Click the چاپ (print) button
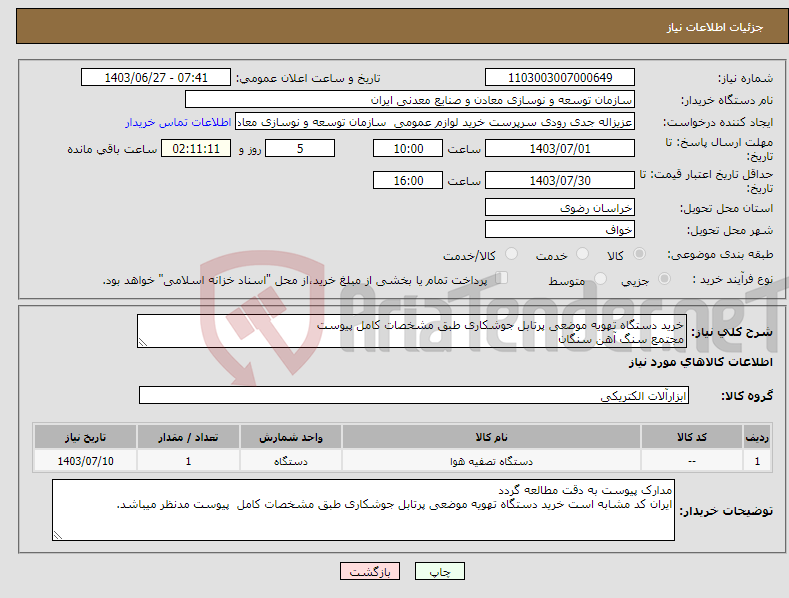The image size is (789, 598). pyautogui.click(x=439, y=571)
